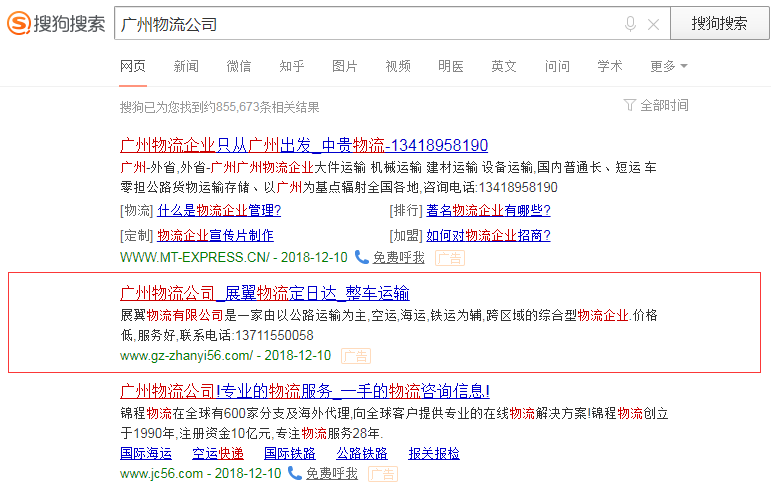Open the 全部时间 time filter
Screen dimensions: 771x494
click(656, 105)
